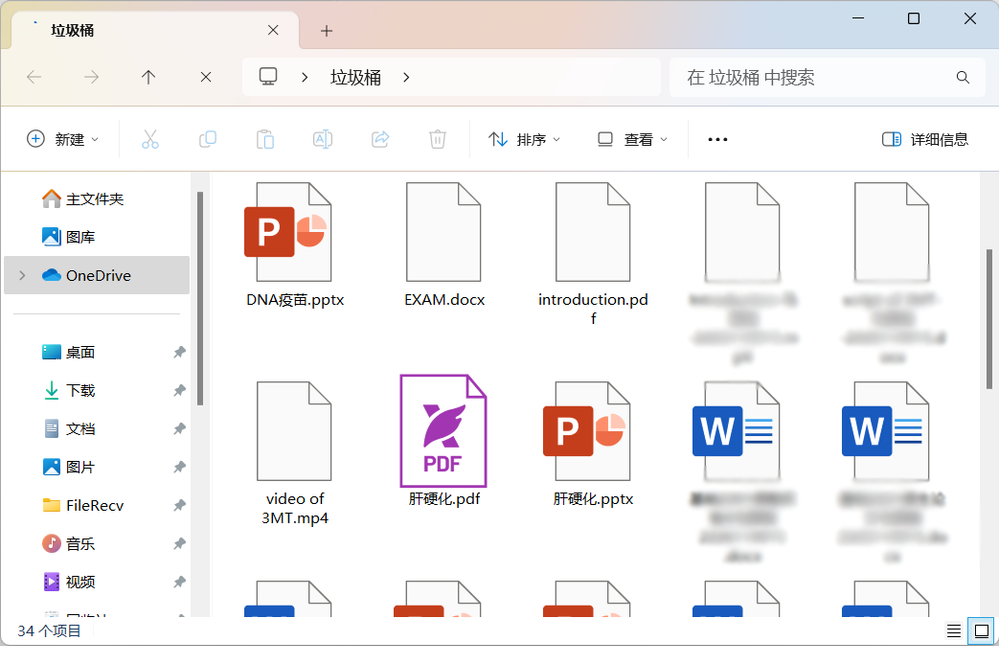Click the This PC monitor icon in address bar
This screenshot has width=999, height=646.
(268, 77)
